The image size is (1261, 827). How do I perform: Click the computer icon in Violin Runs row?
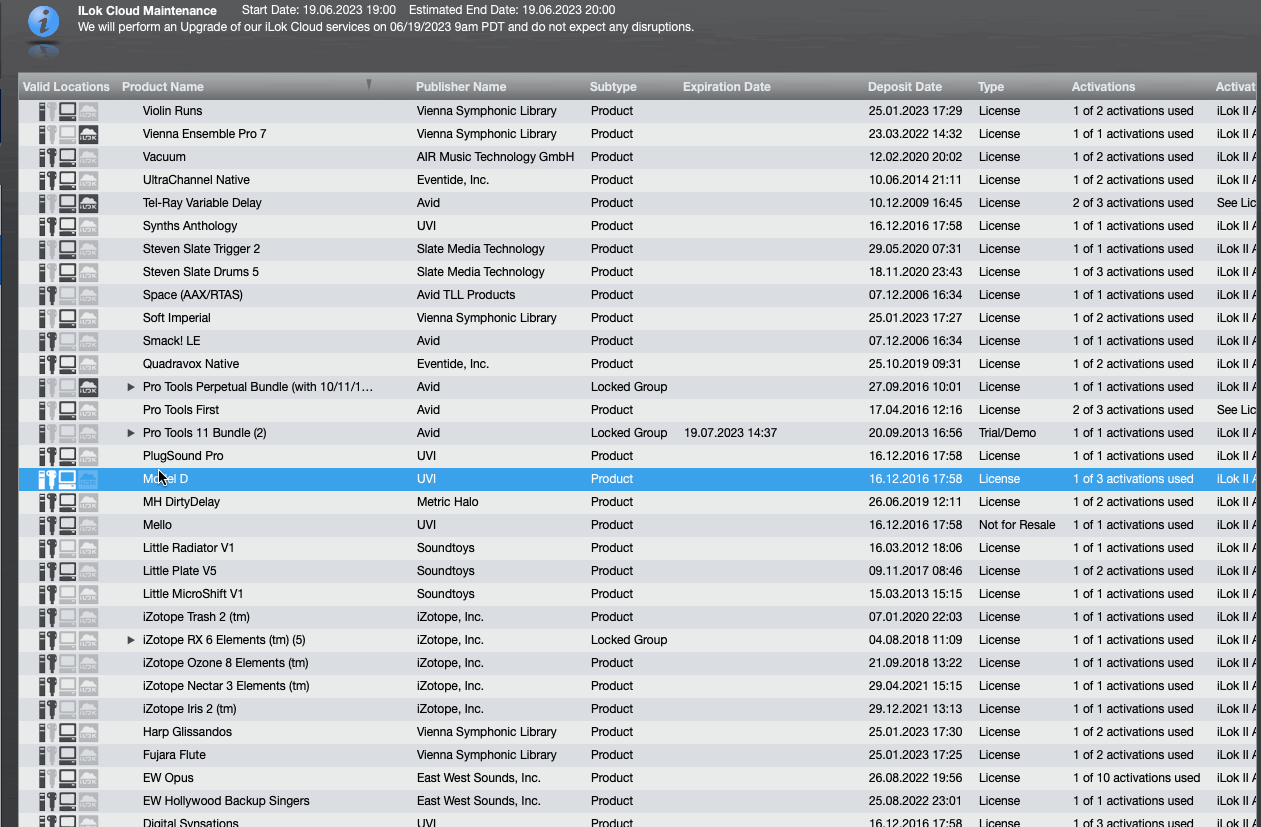tap(68, 111)
